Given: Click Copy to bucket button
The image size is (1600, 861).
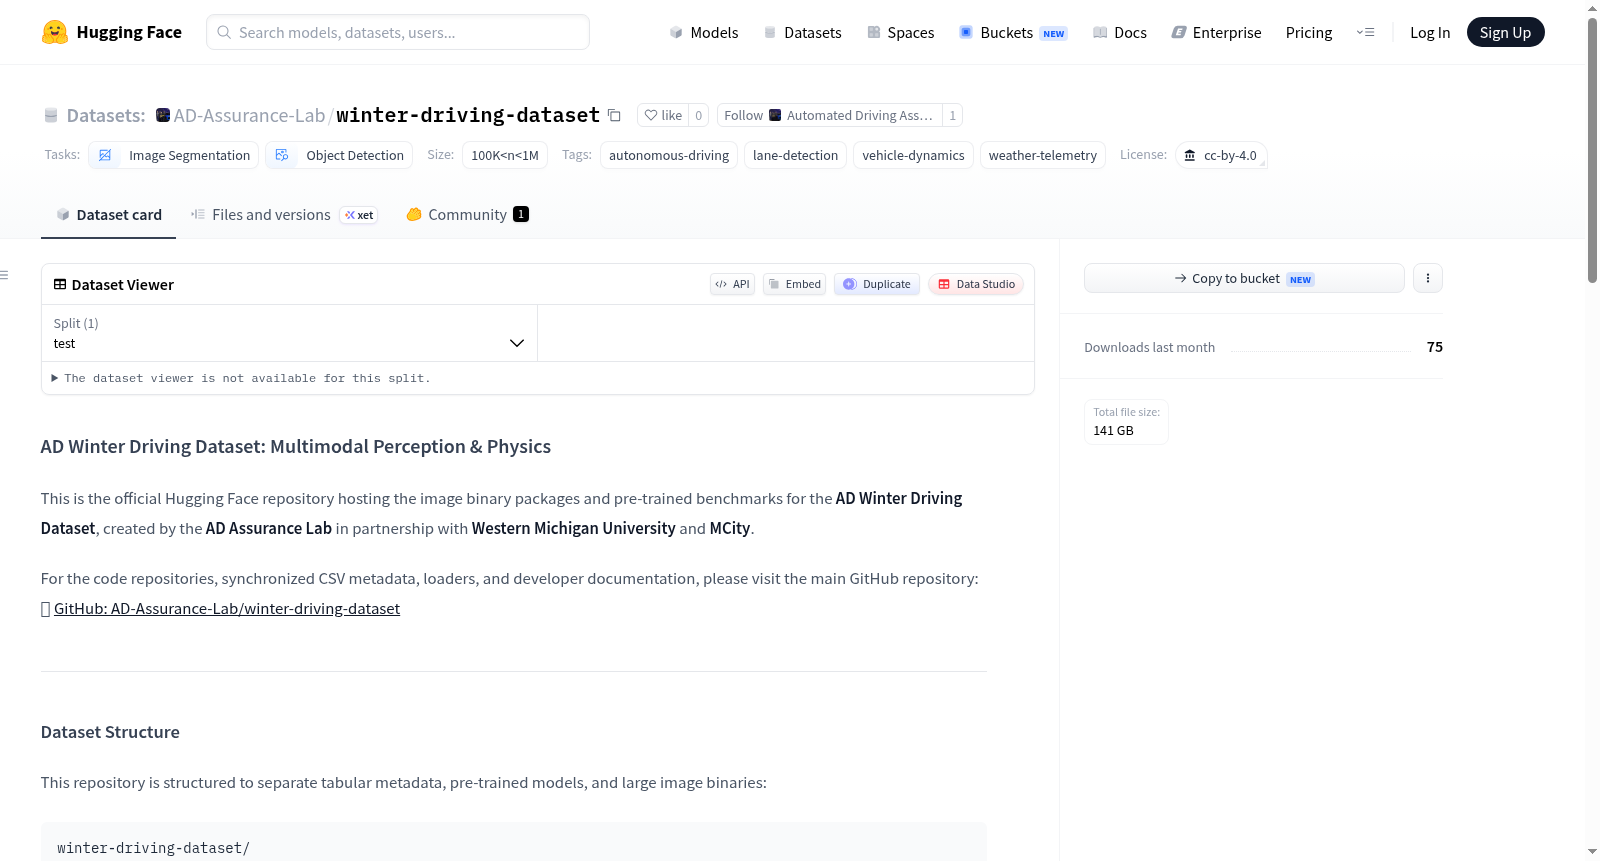Looking at the screenshot, I should 1244,278.
